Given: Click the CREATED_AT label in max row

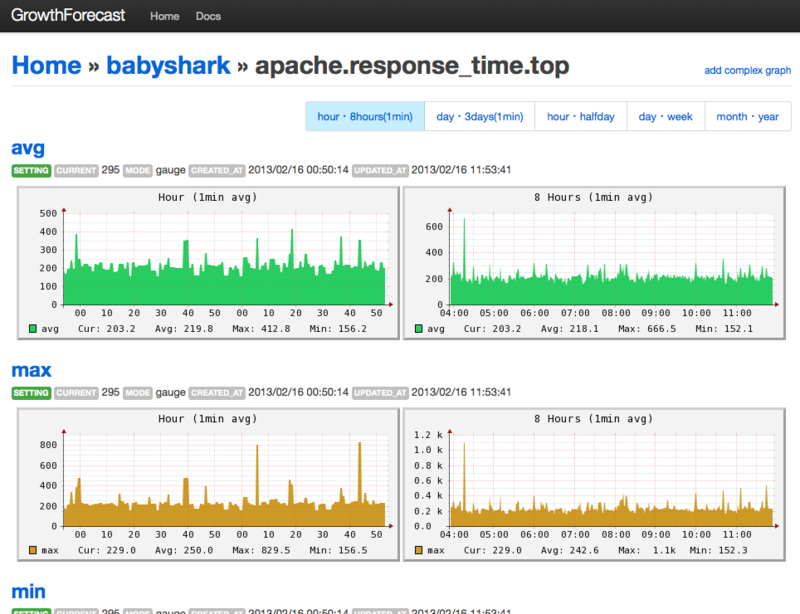Looking at the screenshot, I should [217, 393].
